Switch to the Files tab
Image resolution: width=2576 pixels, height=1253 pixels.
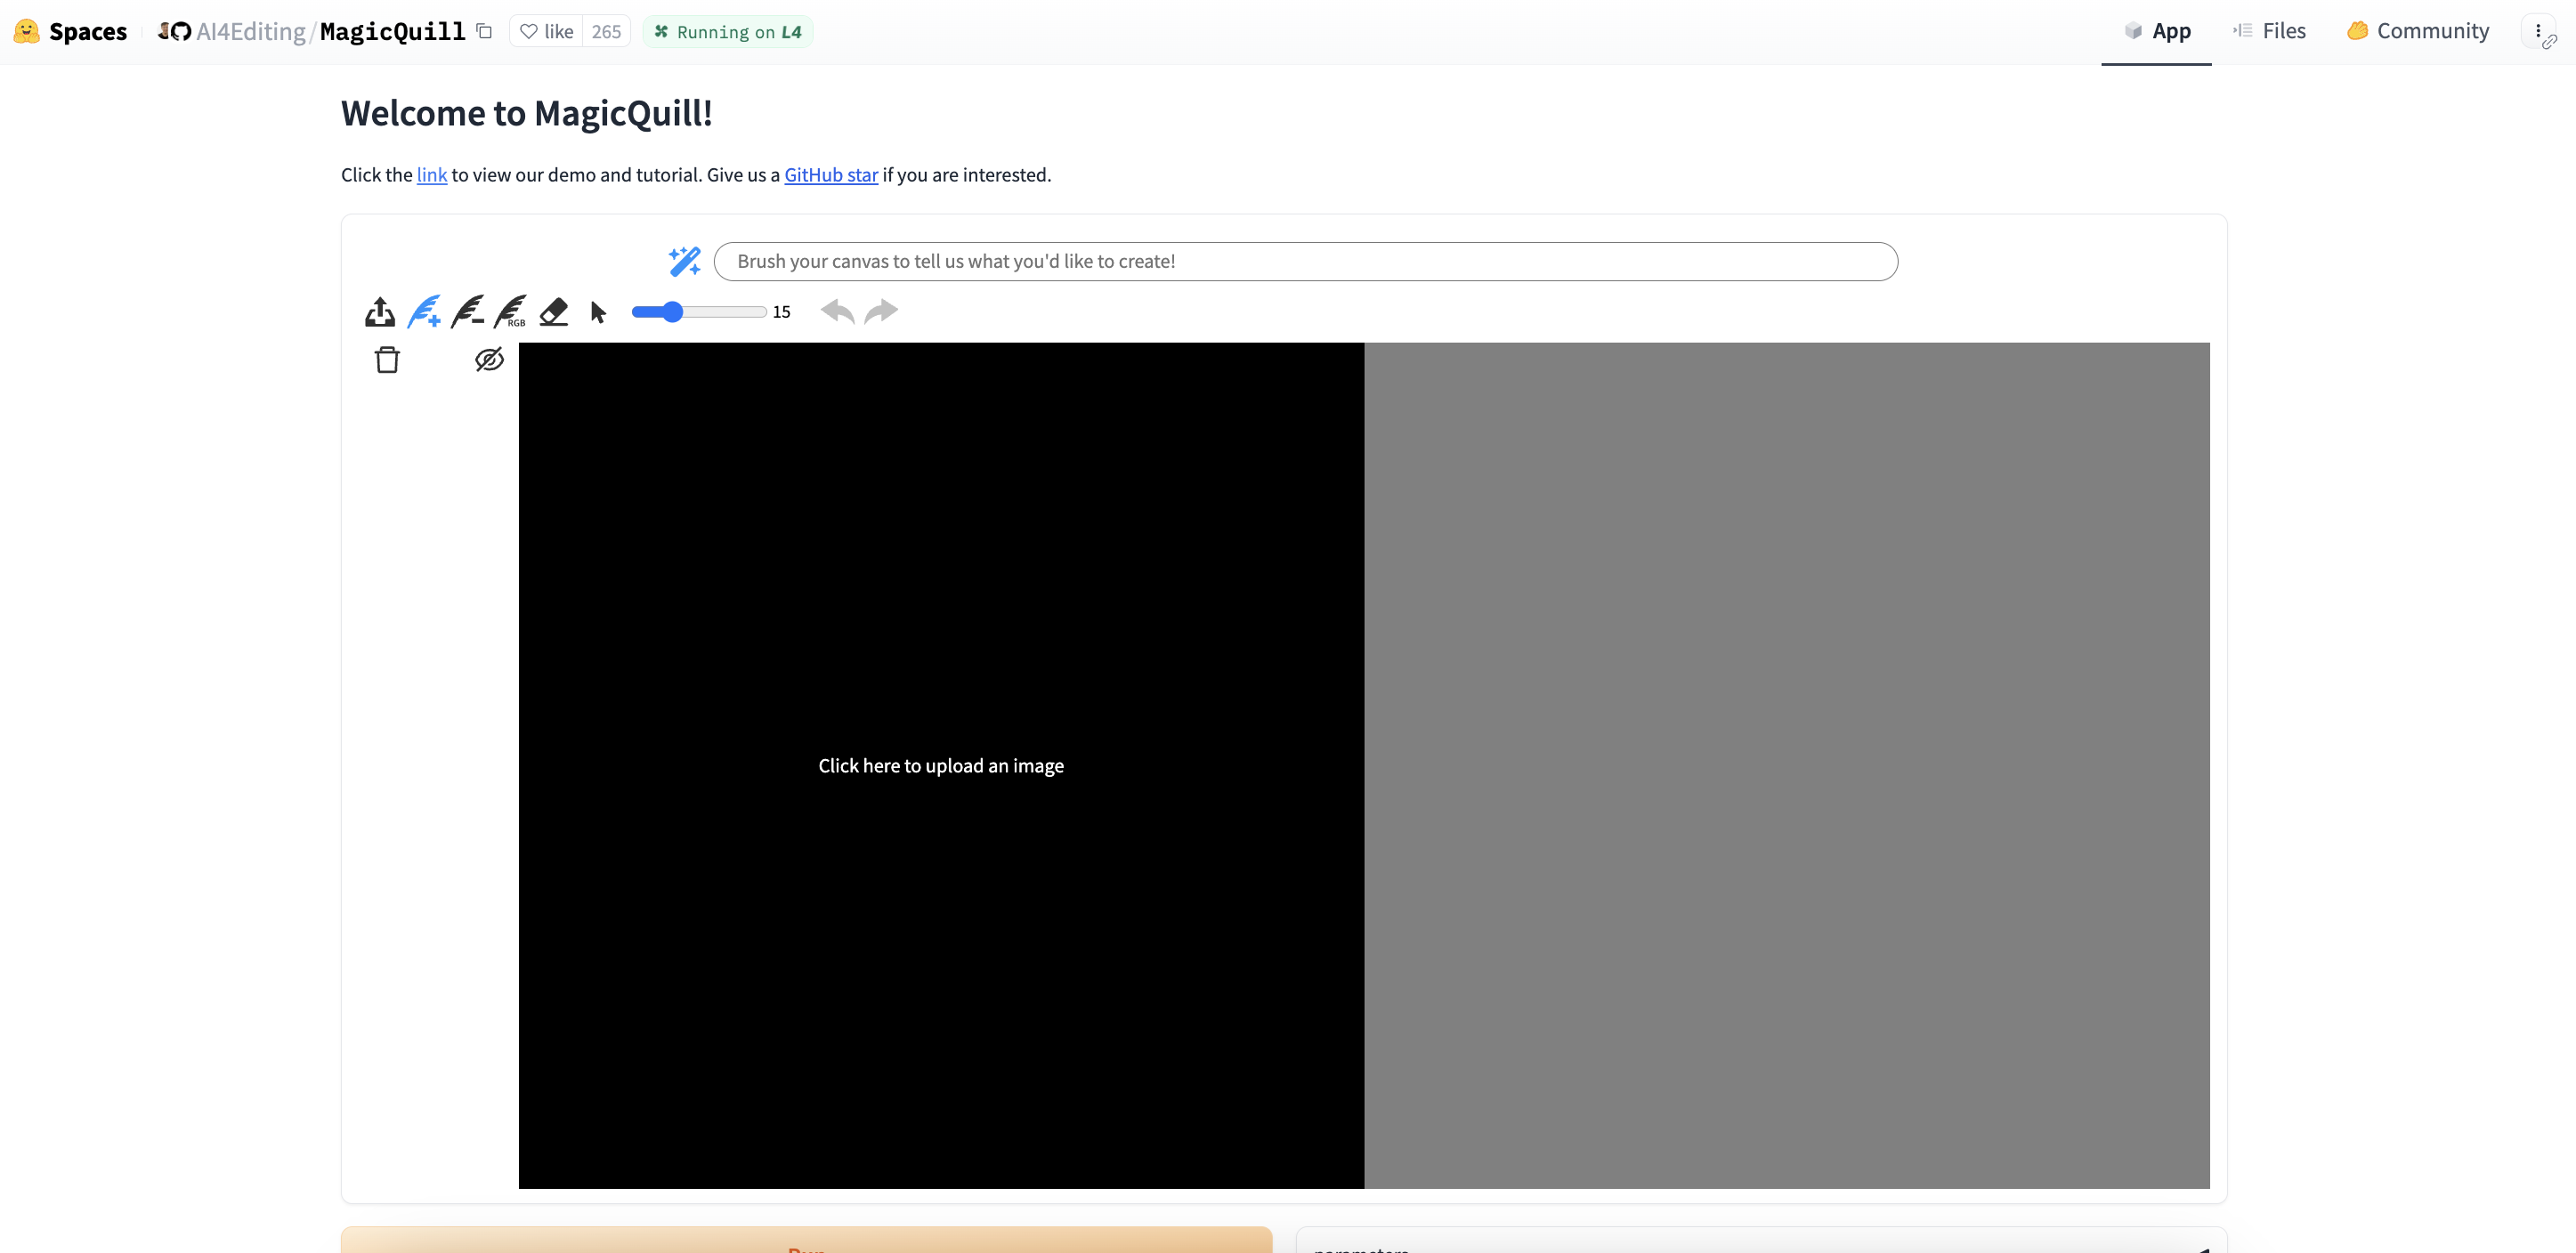pyautogui.click(x=2269, y=32)
